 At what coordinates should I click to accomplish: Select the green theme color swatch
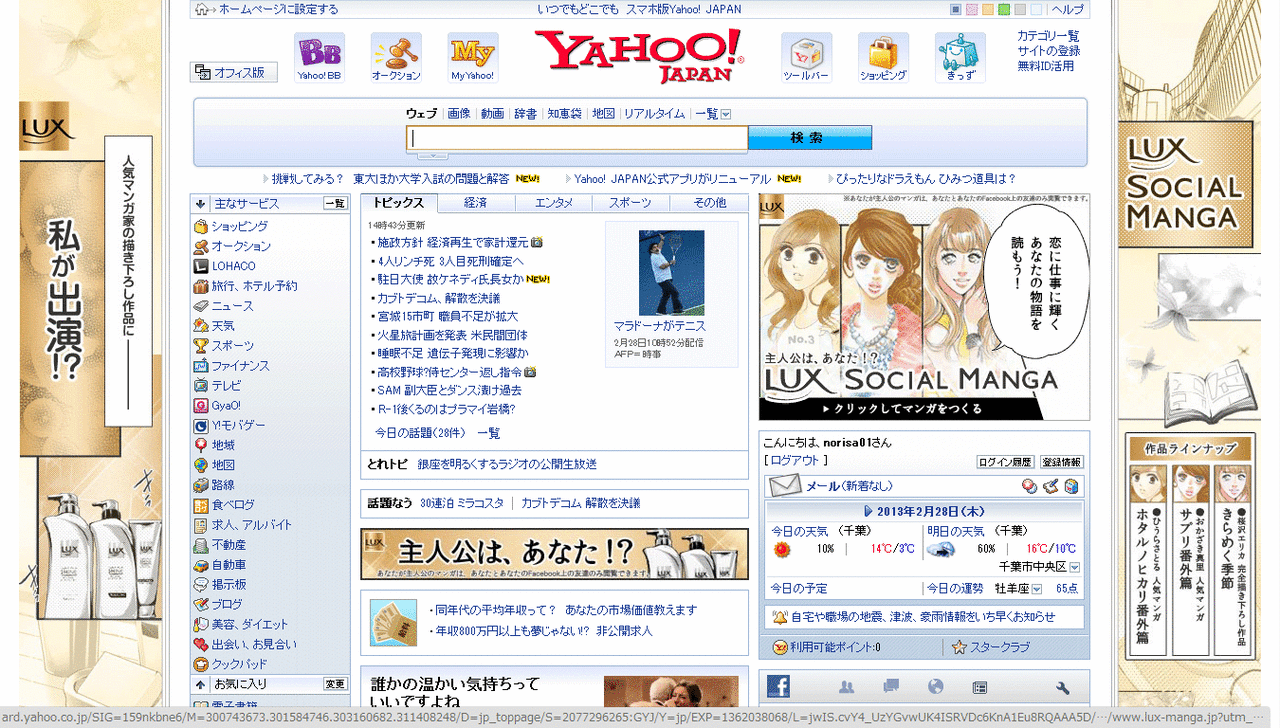pos(1004,10)
